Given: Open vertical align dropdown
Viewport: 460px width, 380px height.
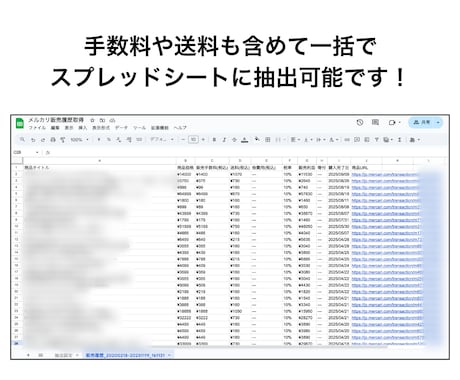Looking at the screenshot, I should pos(307,140).
